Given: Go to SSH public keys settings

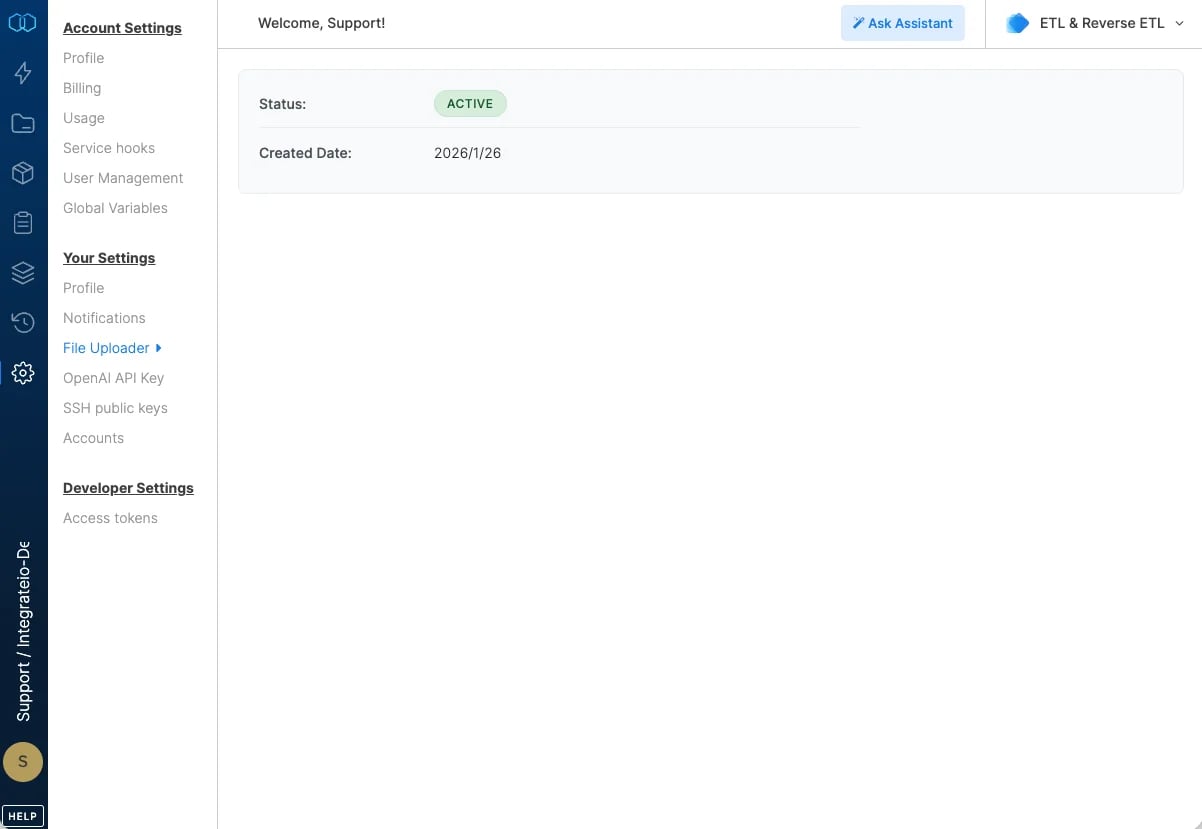Looking at the screenshot, I should [x=115, y=408].
